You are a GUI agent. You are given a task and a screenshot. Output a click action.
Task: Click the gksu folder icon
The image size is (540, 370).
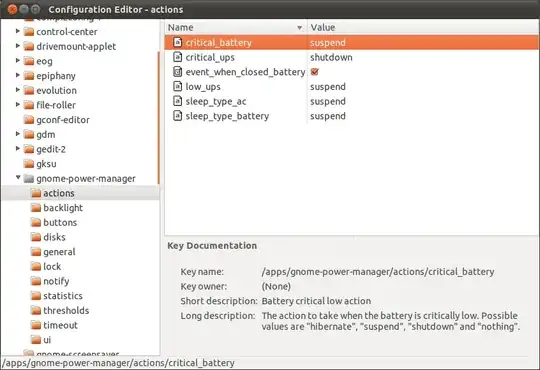point(29,164)
